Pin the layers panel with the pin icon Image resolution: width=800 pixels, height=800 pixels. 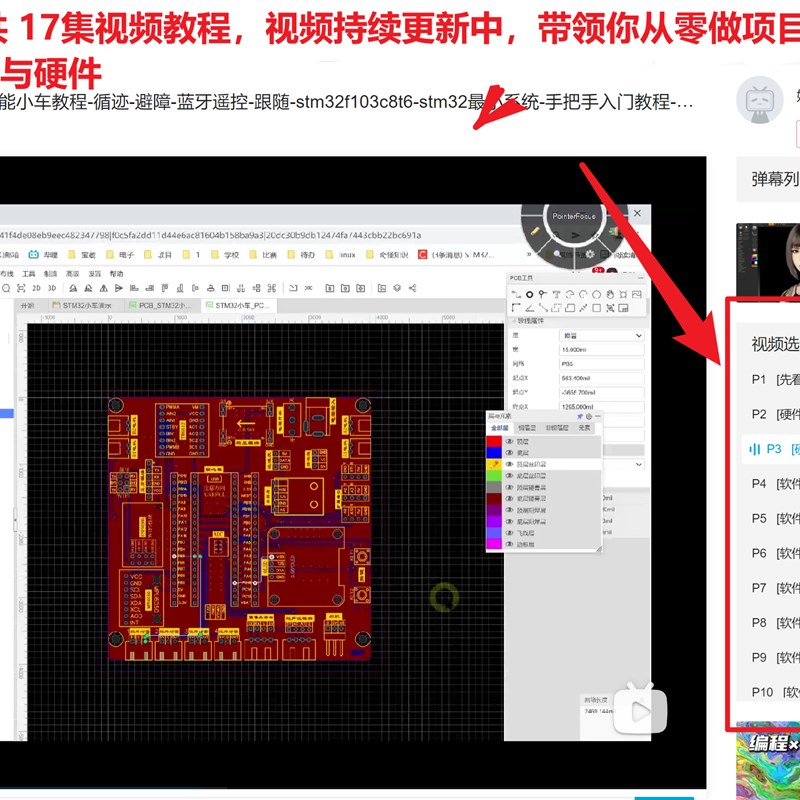click(x=580, y=416)
